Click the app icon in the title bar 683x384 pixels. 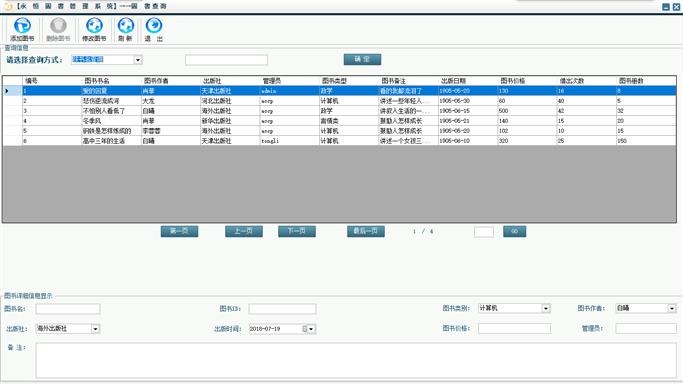point(8,6)
